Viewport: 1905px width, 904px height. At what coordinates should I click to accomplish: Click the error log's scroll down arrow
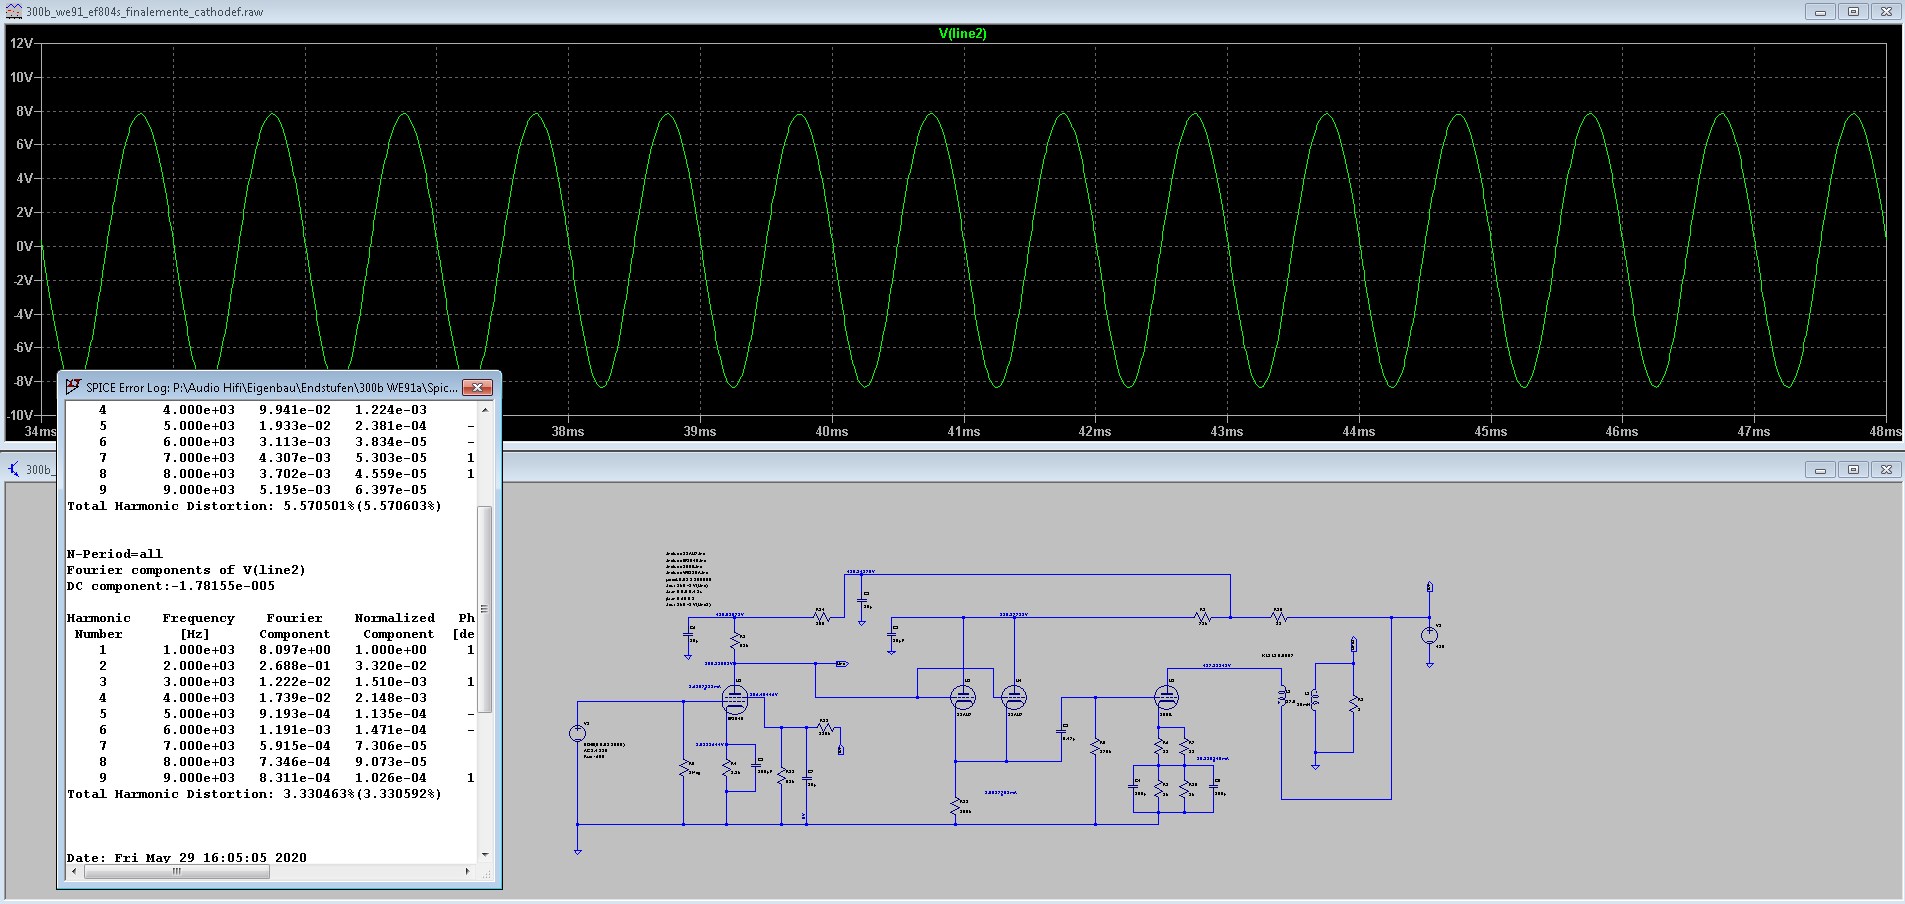[485, 855]
